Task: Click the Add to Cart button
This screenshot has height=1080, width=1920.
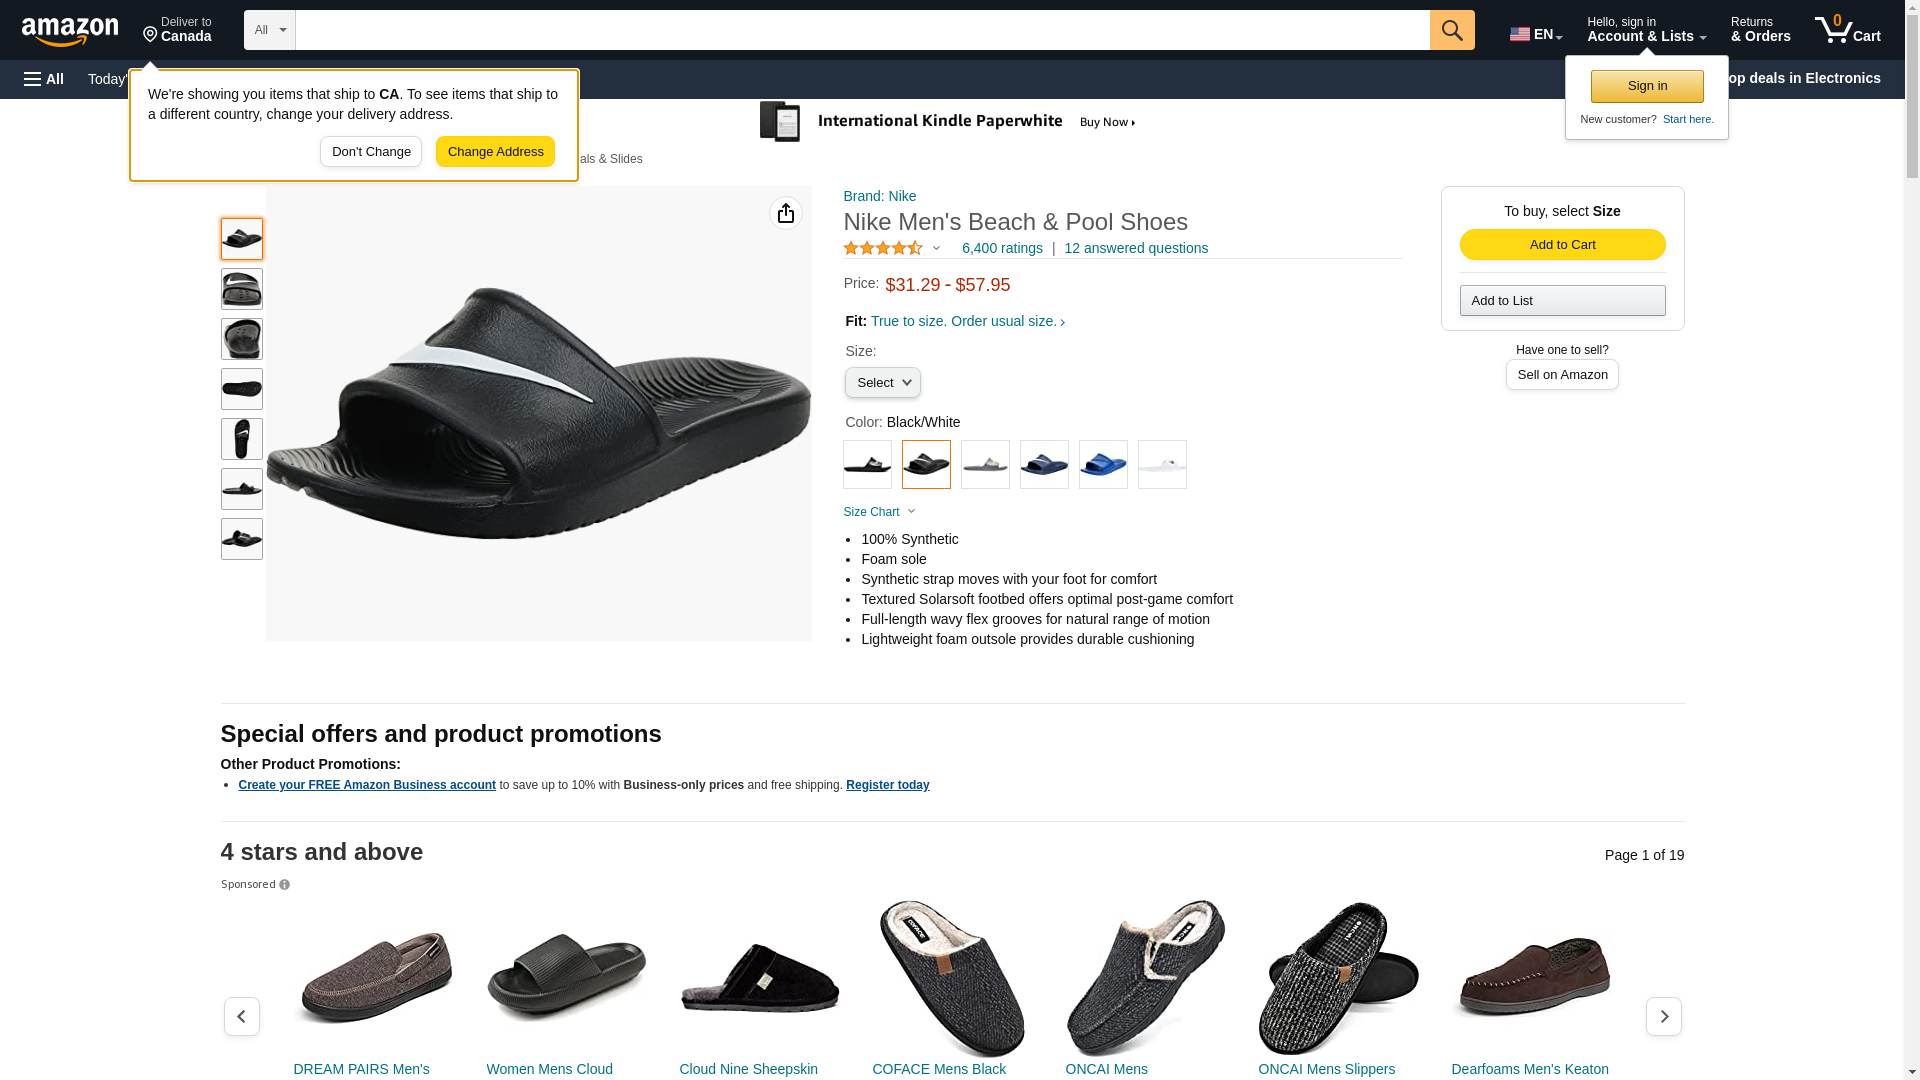Action: click(1562, 245)
